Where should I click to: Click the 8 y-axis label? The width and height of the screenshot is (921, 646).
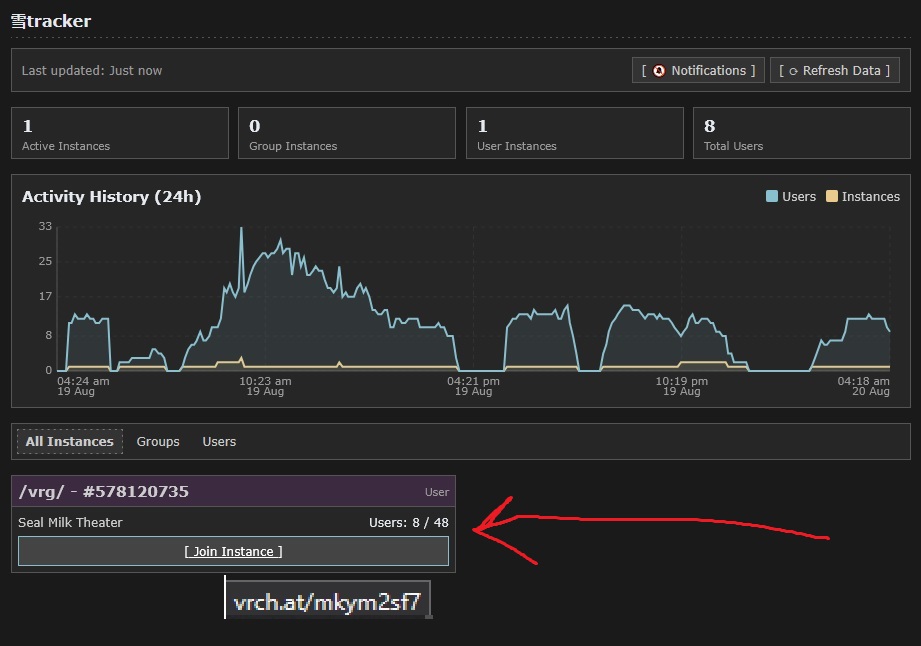(49, 335)
